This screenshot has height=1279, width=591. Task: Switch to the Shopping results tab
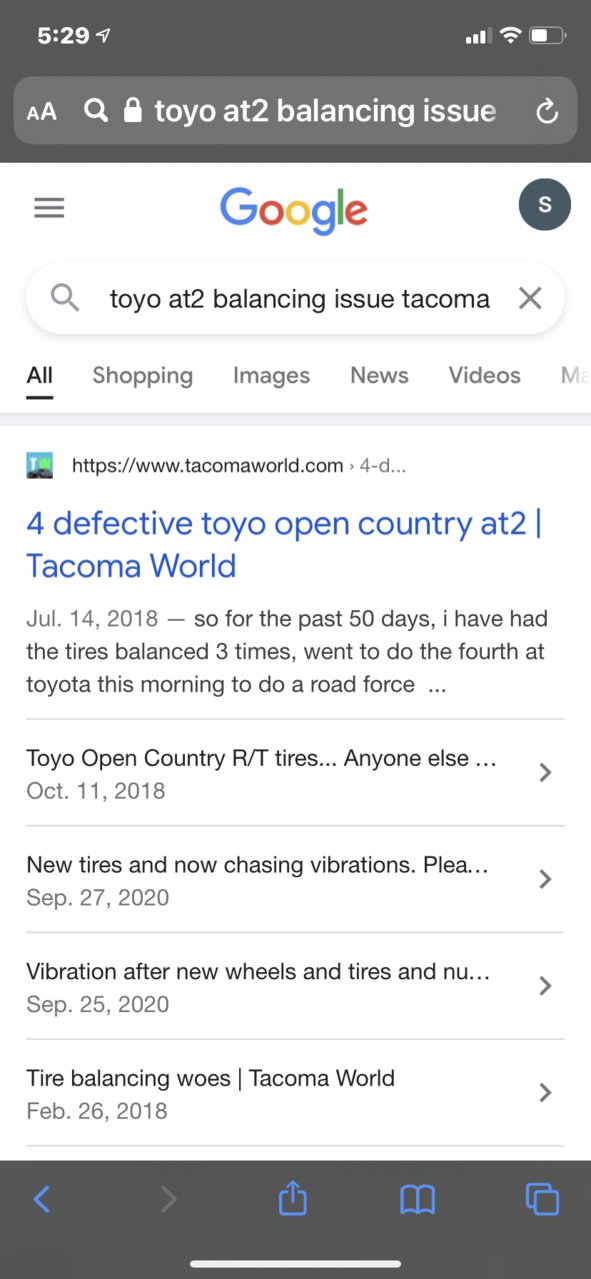tap(143, 375)
